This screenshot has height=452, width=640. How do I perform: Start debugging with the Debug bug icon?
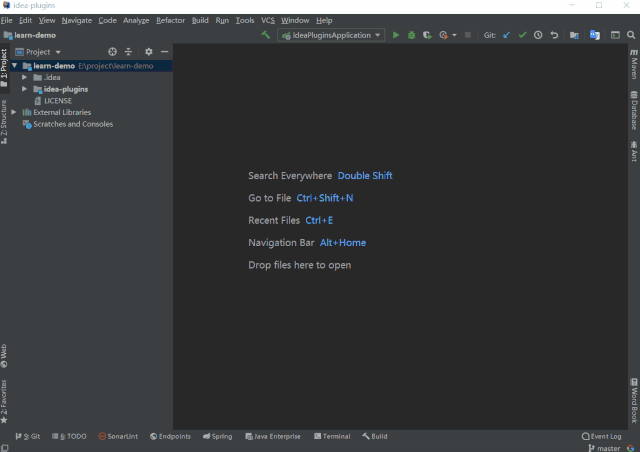click(x=411, y=35)
